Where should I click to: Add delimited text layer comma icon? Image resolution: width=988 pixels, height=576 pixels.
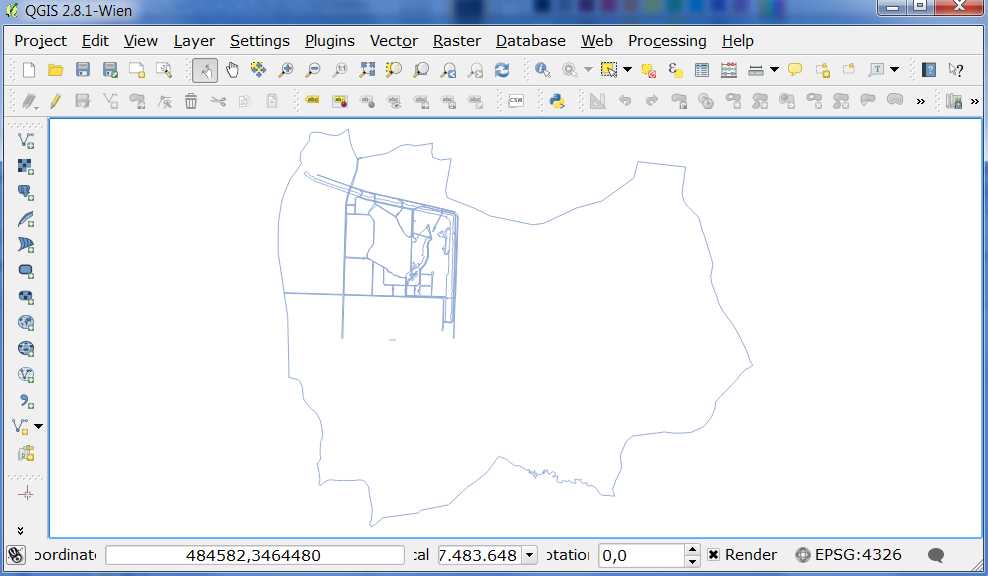(x=26, y=401)
